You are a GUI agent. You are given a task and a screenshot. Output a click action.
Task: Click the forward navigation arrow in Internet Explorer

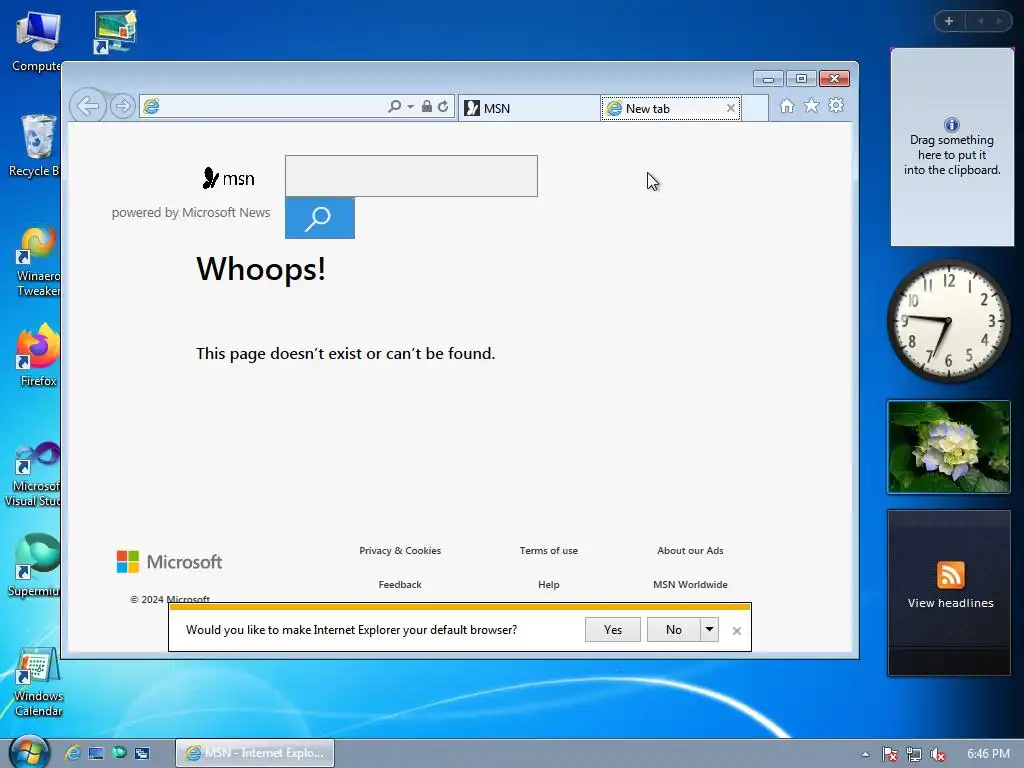pyautogui.click(x=123, y=106)
